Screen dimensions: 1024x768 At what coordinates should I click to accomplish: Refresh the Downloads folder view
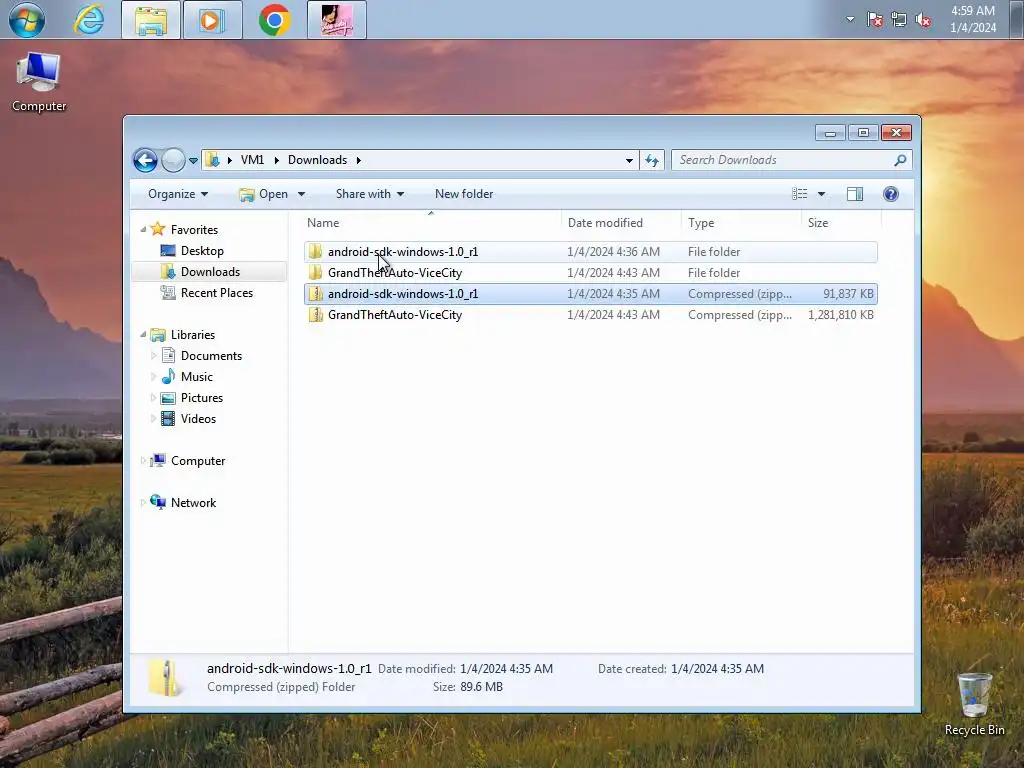pos(652,160)
